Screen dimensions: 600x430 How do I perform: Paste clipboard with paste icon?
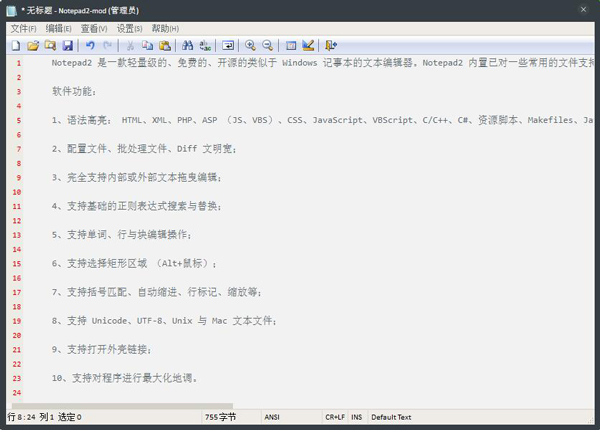pos(165,46)
